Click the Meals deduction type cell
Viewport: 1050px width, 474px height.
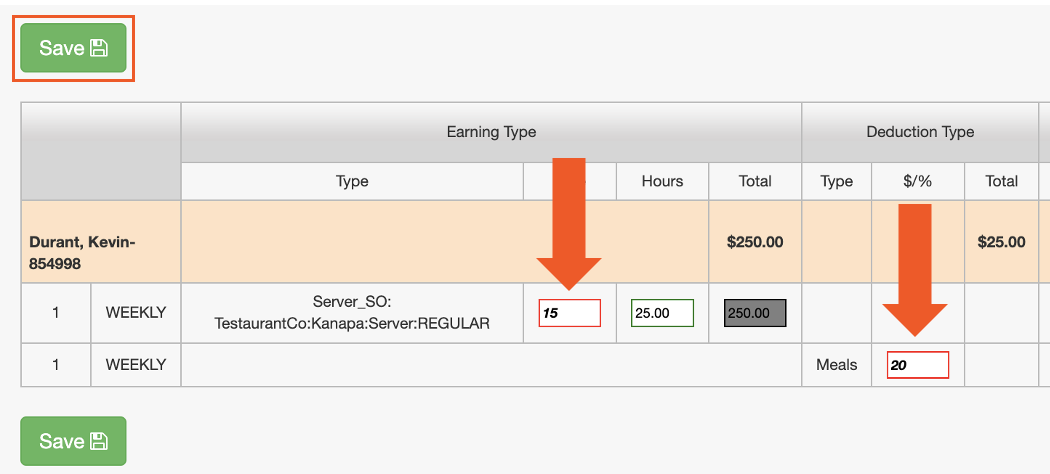tap(836, 365)
